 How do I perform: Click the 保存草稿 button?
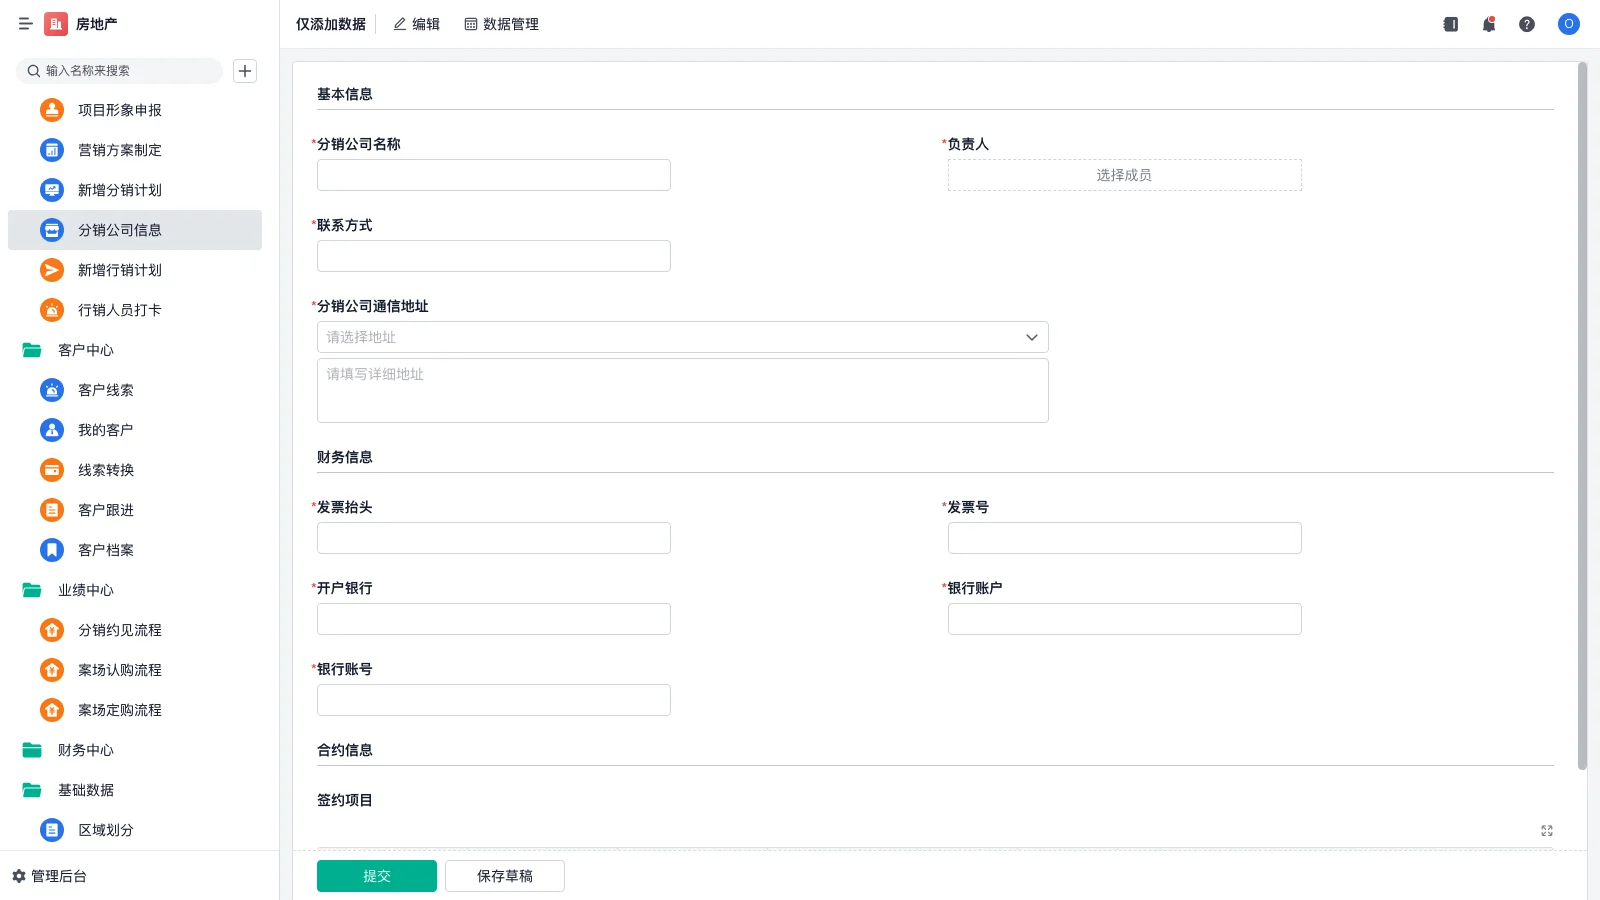pos(504,875)
